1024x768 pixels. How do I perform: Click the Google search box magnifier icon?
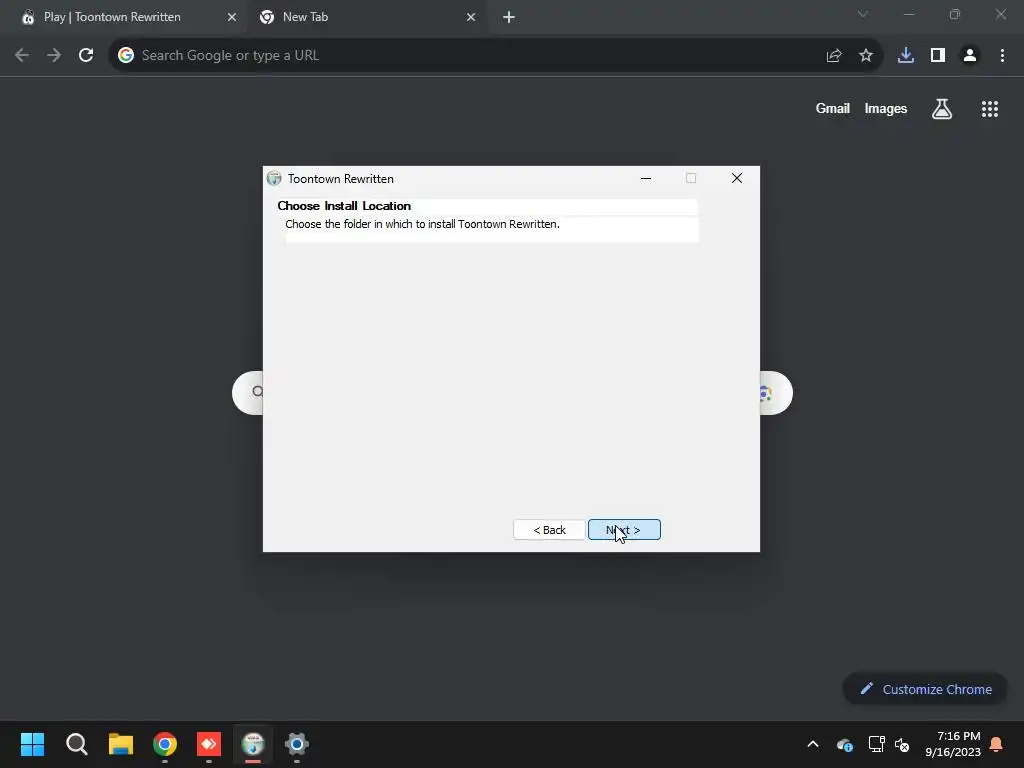[x=258, y=392]
